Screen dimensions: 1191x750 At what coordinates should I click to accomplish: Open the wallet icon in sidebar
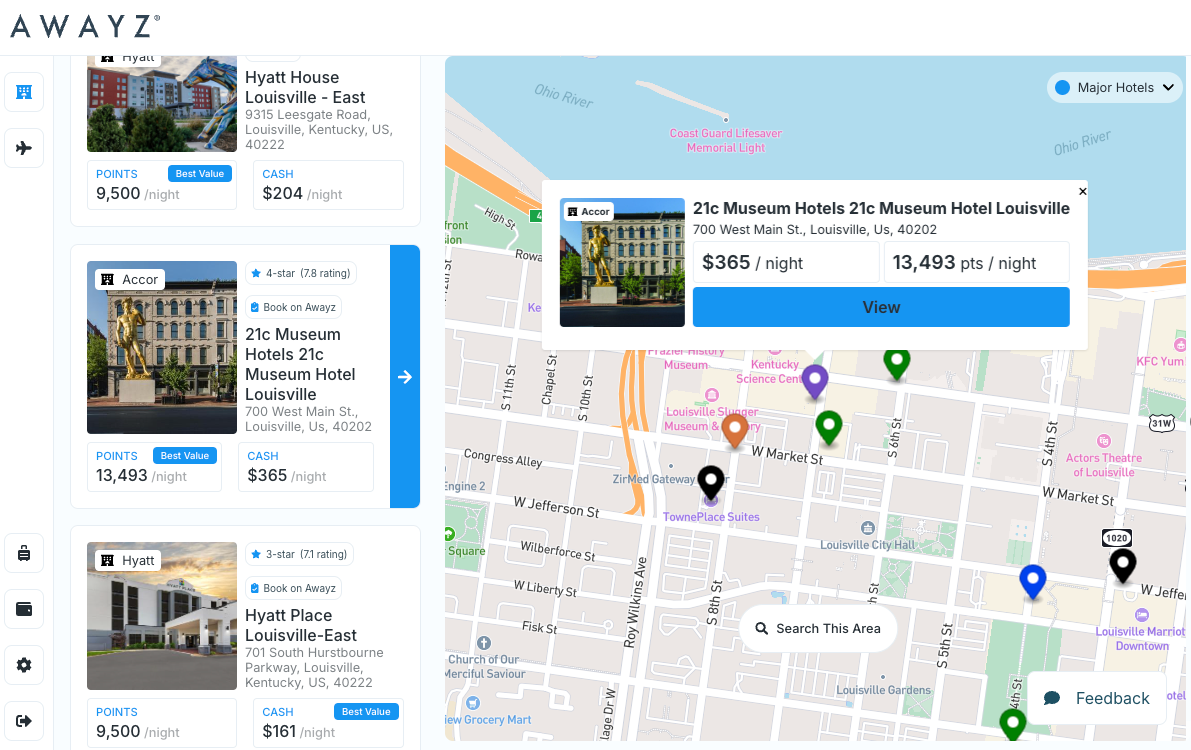24,608
